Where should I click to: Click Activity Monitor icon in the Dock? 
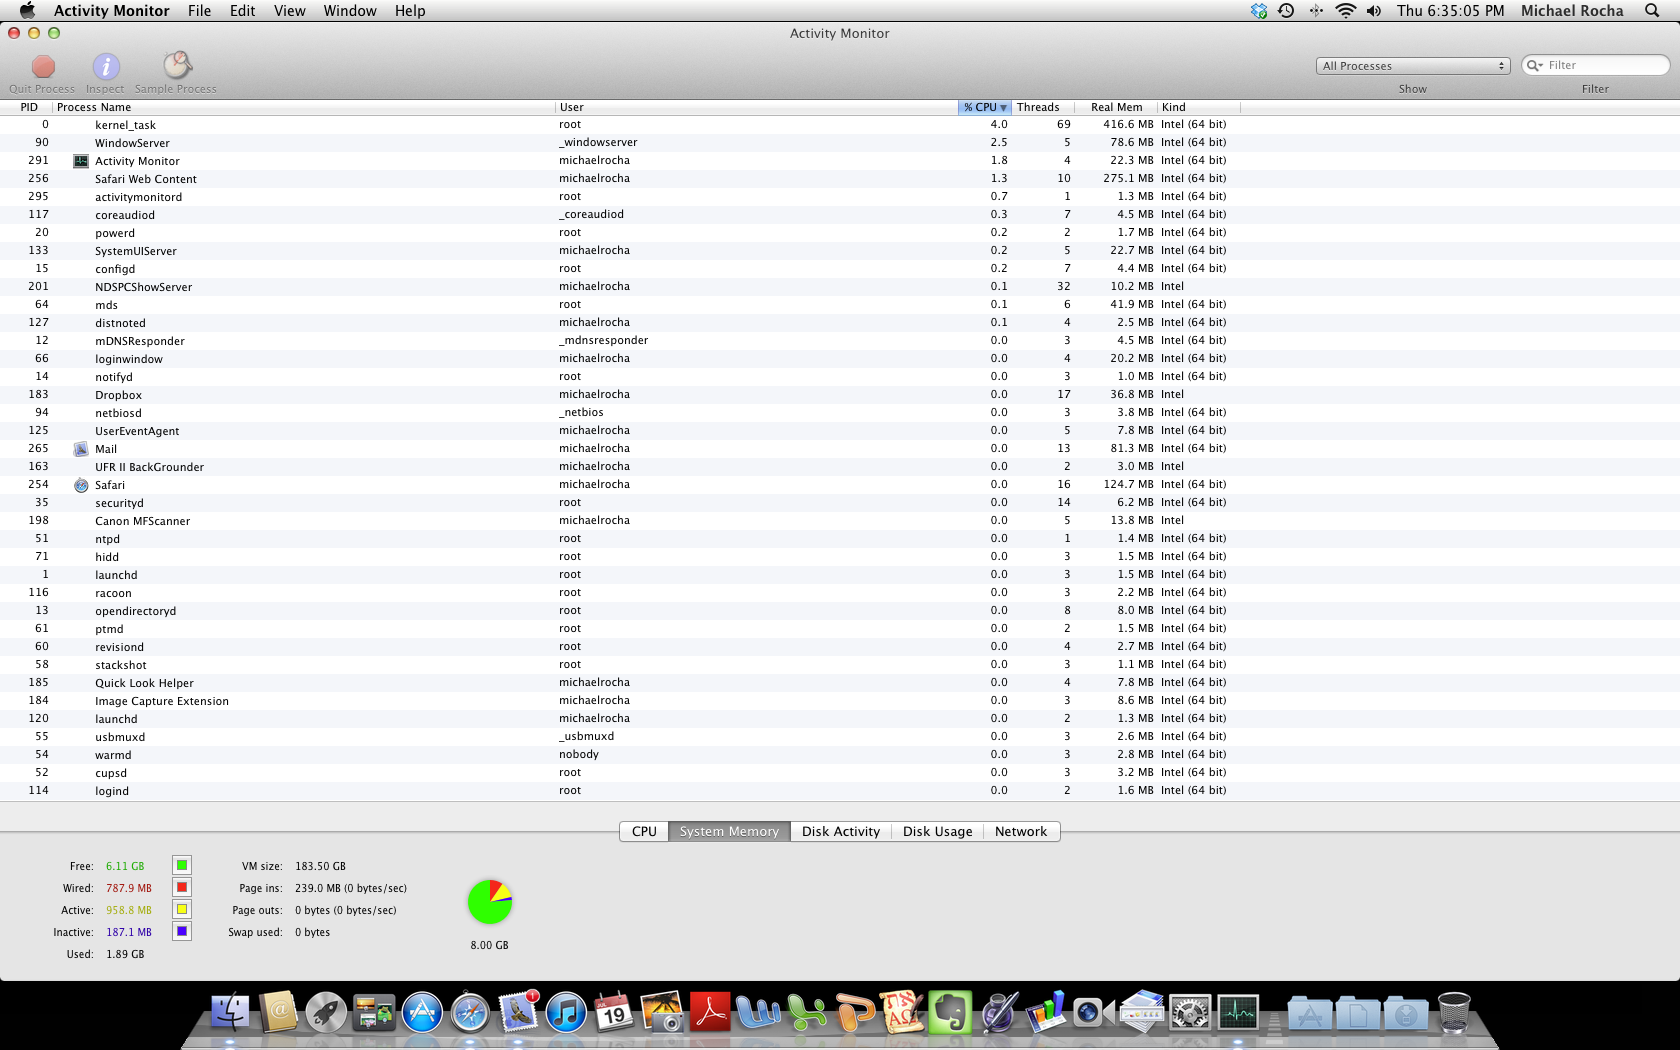[x=1238, y=1013]
